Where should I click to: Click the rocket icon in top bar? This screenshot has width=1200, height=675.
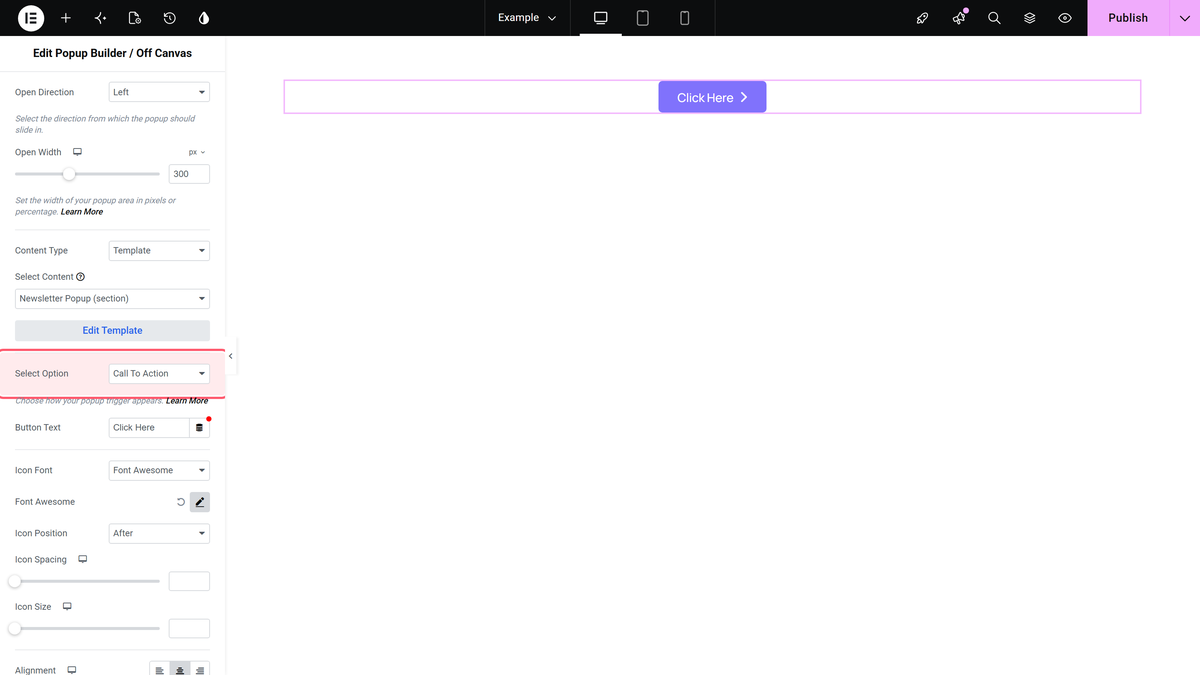923,18
